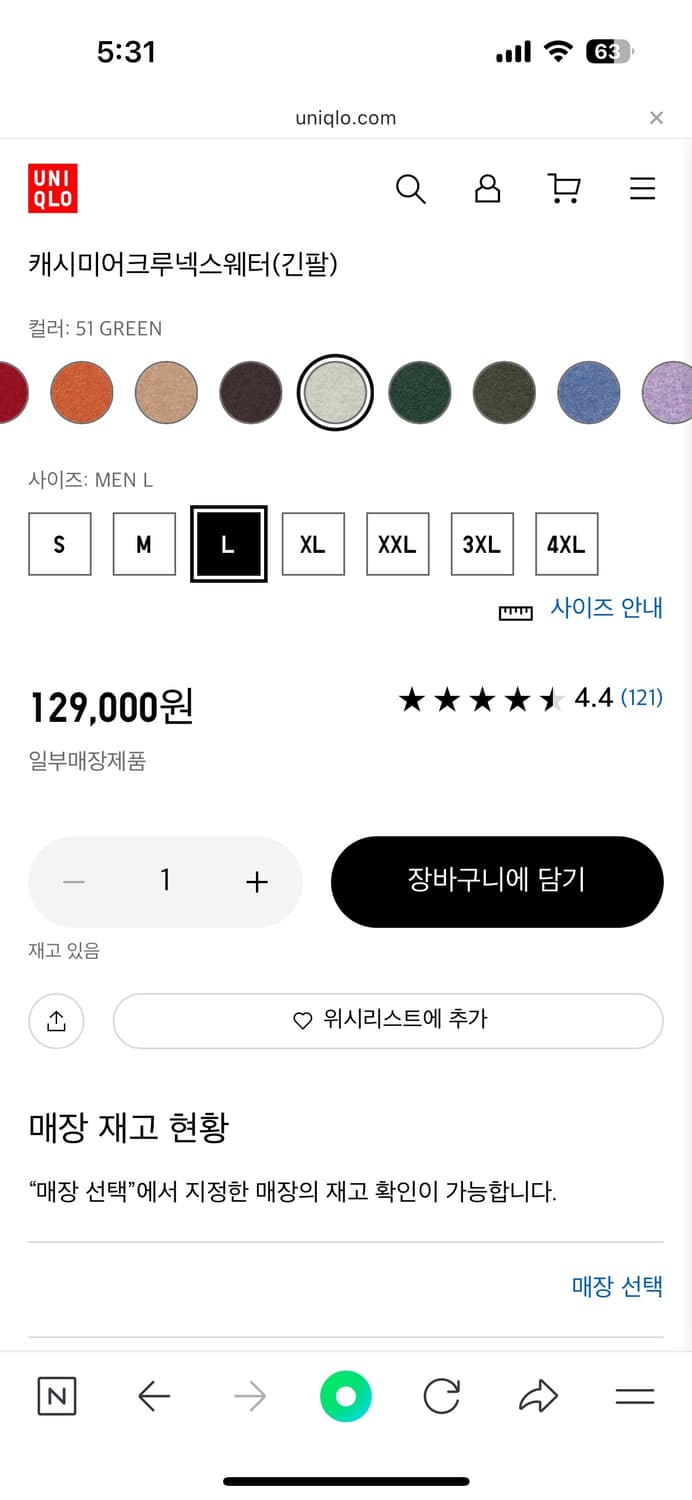Open the account profile icon
Screen dimensions: 692x1500
click(x=487, y=189)
